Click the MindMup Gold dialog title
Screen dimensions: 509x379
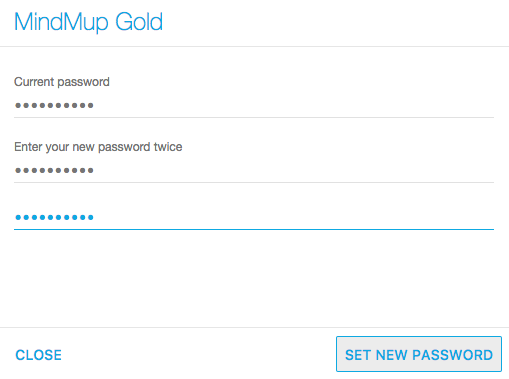tap(88, 22)
